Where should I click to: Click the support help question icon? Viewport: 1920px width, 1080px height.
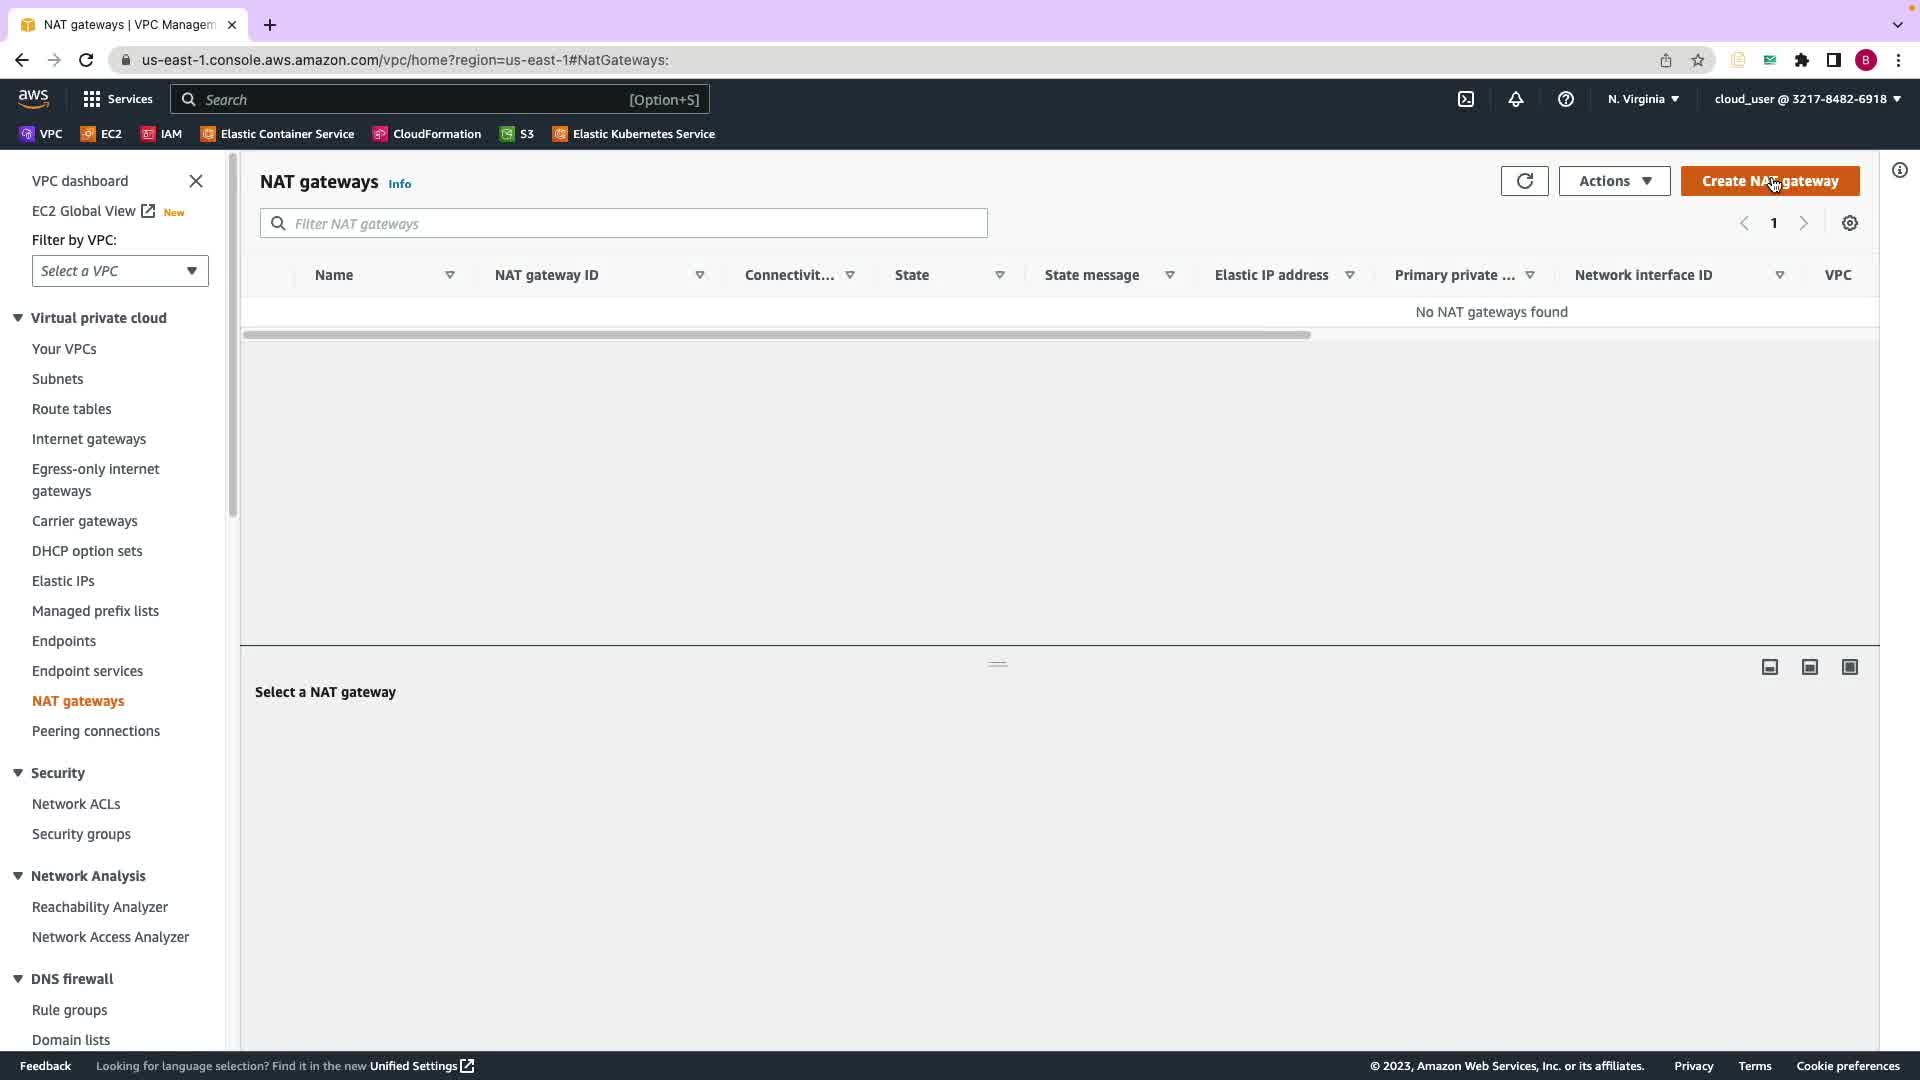(1566, 99)
